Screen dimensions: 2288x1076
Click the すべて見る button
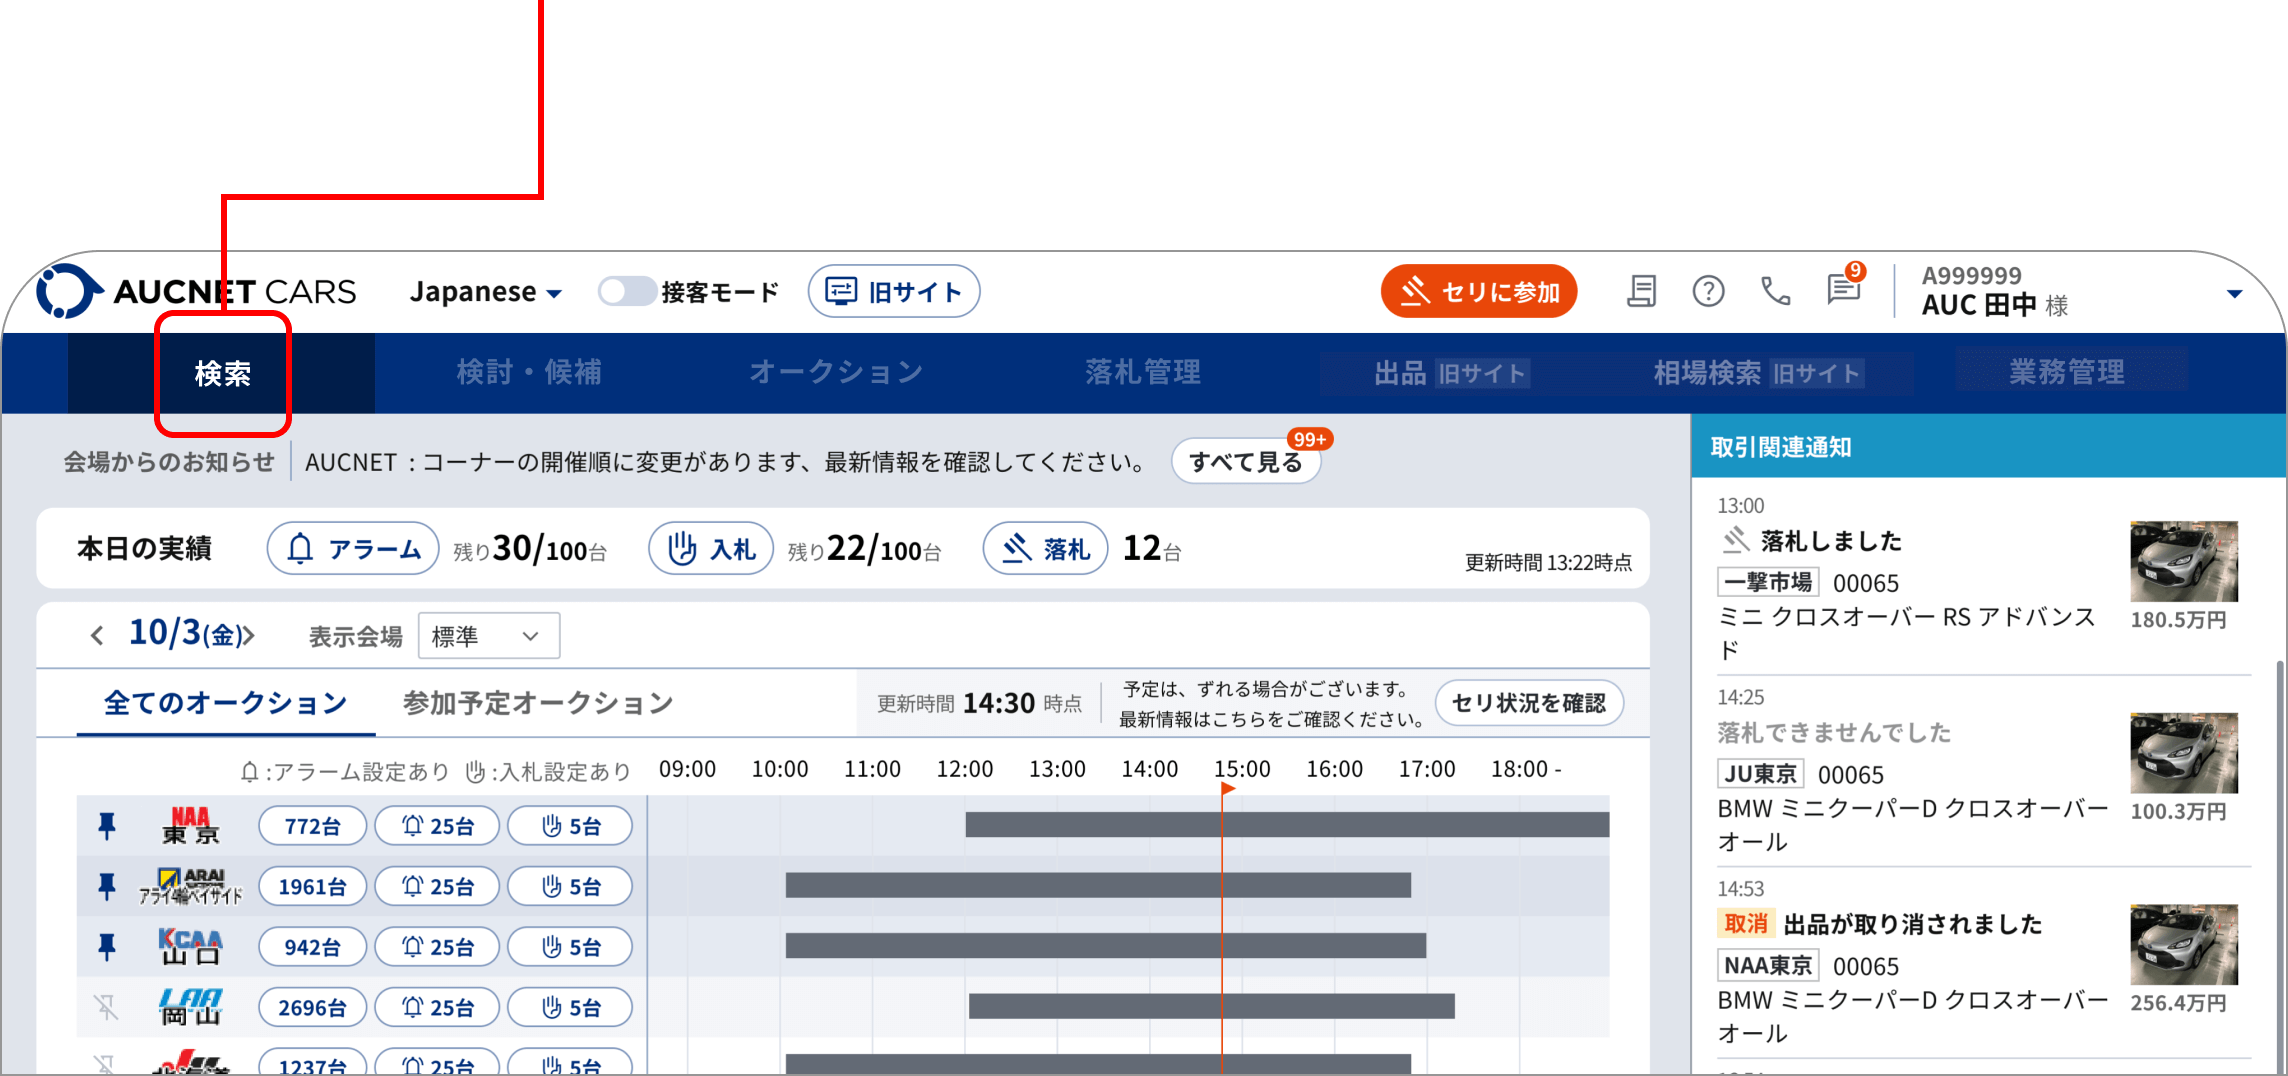pyautogui.click(x=1245, y=462)
